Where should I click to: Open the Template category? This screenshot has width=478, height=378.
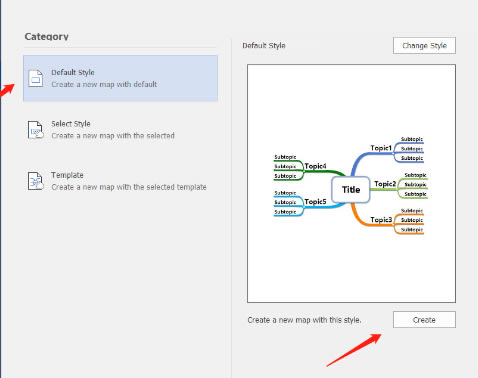120,181
